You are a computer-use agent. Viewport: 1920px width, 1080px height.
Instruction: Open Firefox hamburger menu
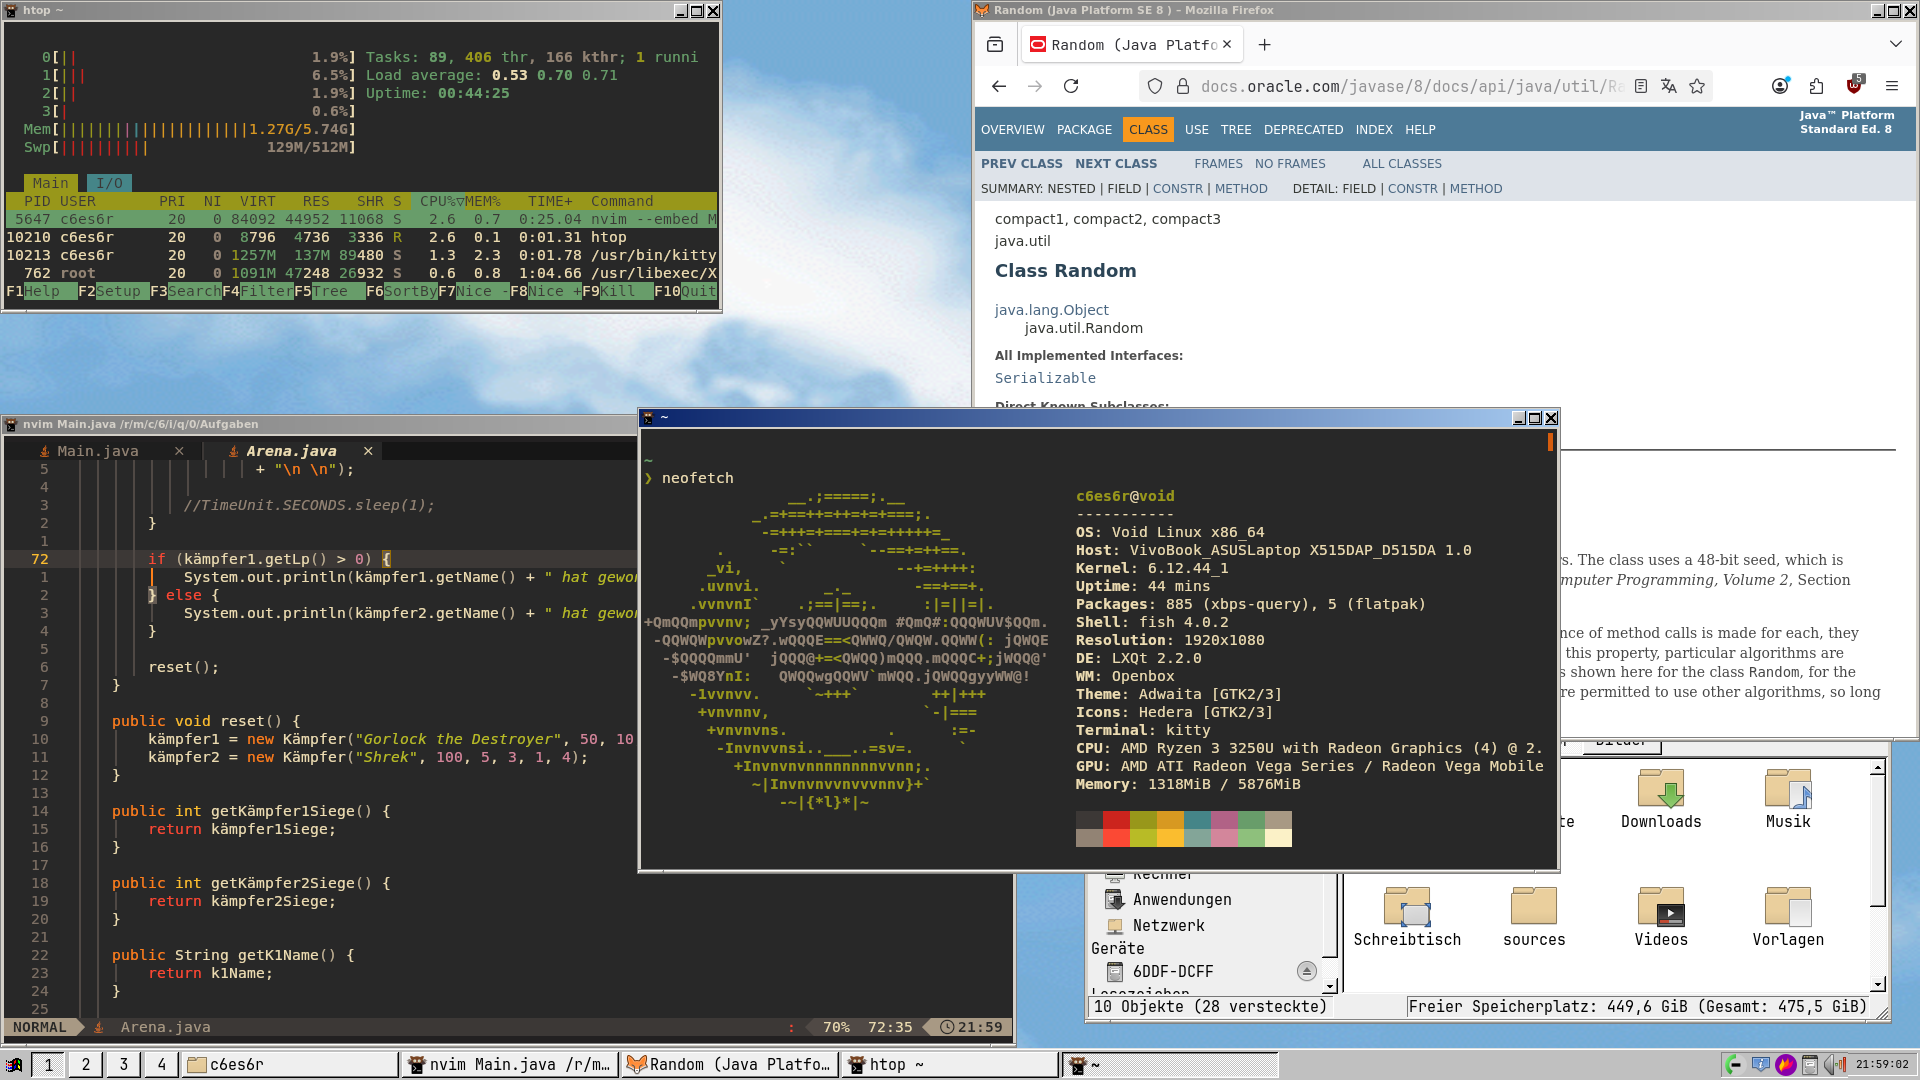click(x=1892, y=87)
